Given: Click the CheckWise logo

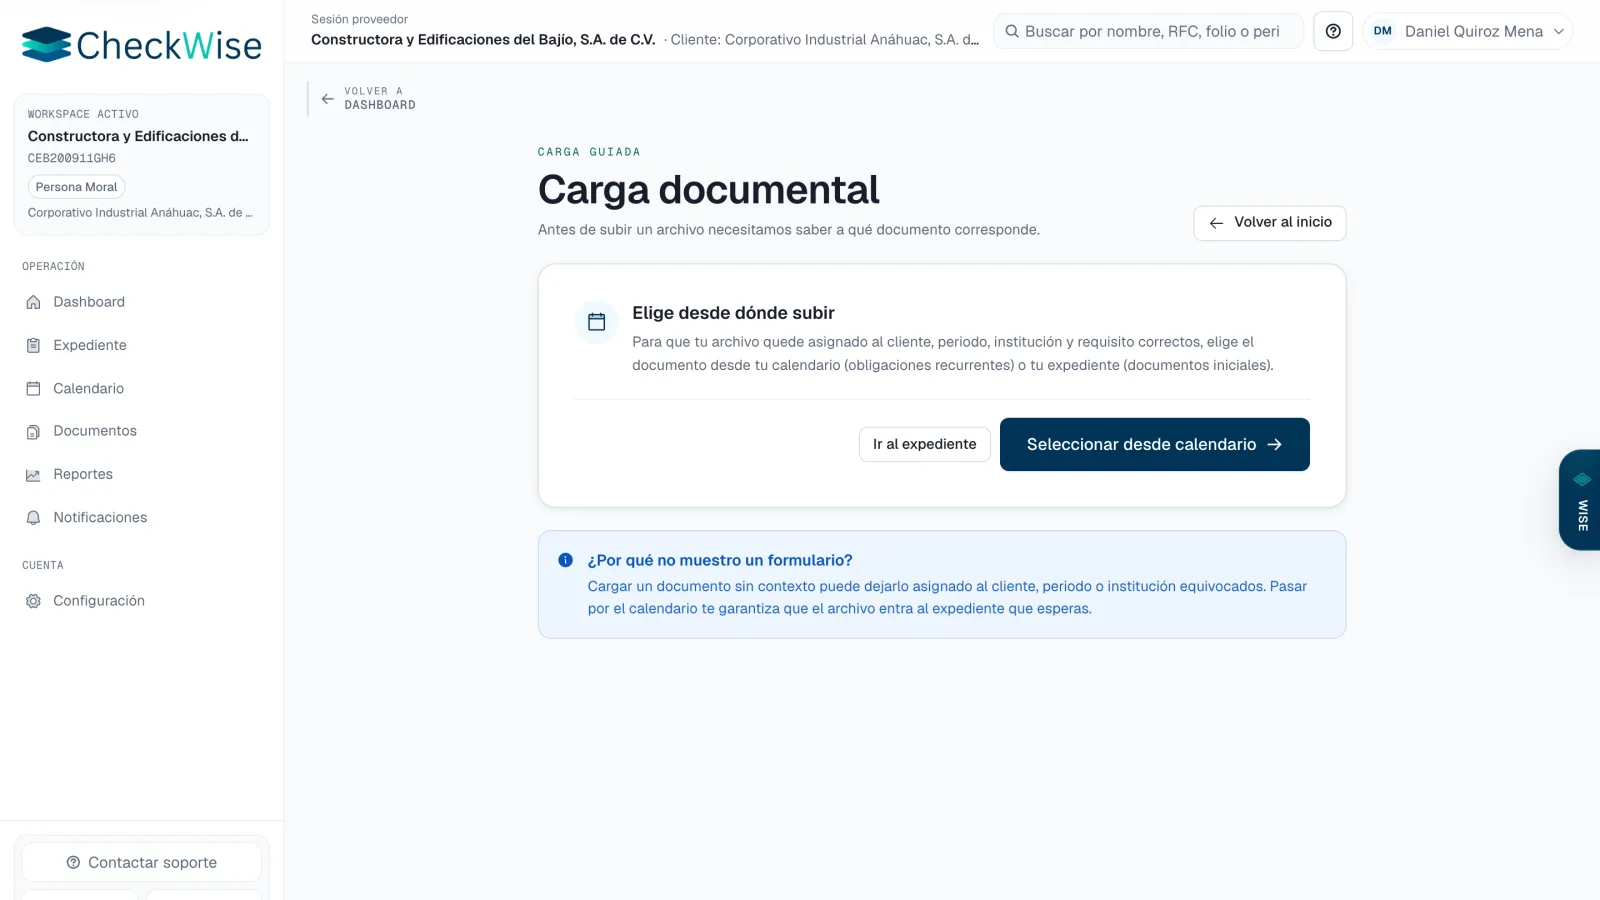Looking at the screenshot, I should click(141, 45).
